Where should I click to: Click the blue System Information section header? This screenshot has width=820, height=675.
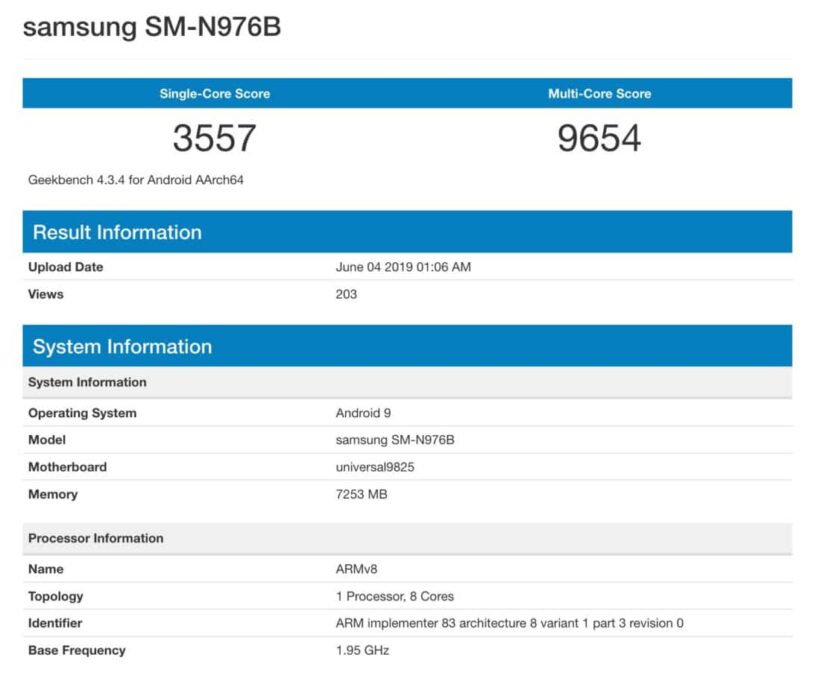click(x=122, y=347)
